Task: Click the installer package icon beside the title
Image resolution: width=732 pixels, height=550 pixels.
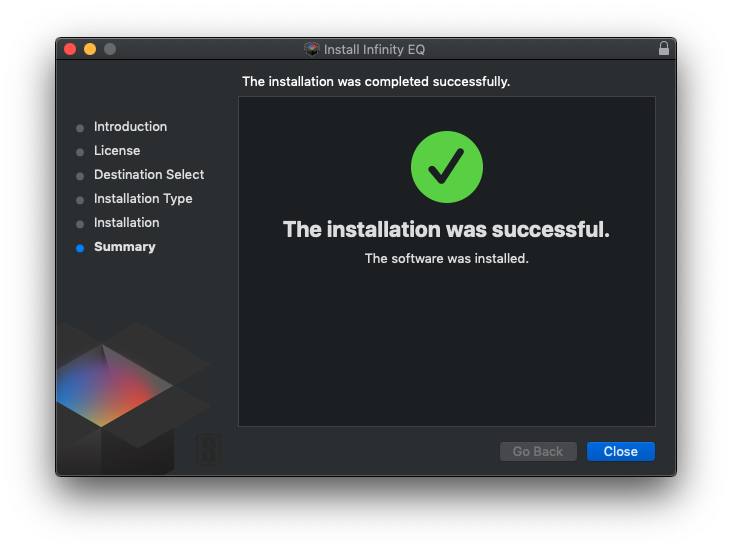Action: tap(312, 49)
